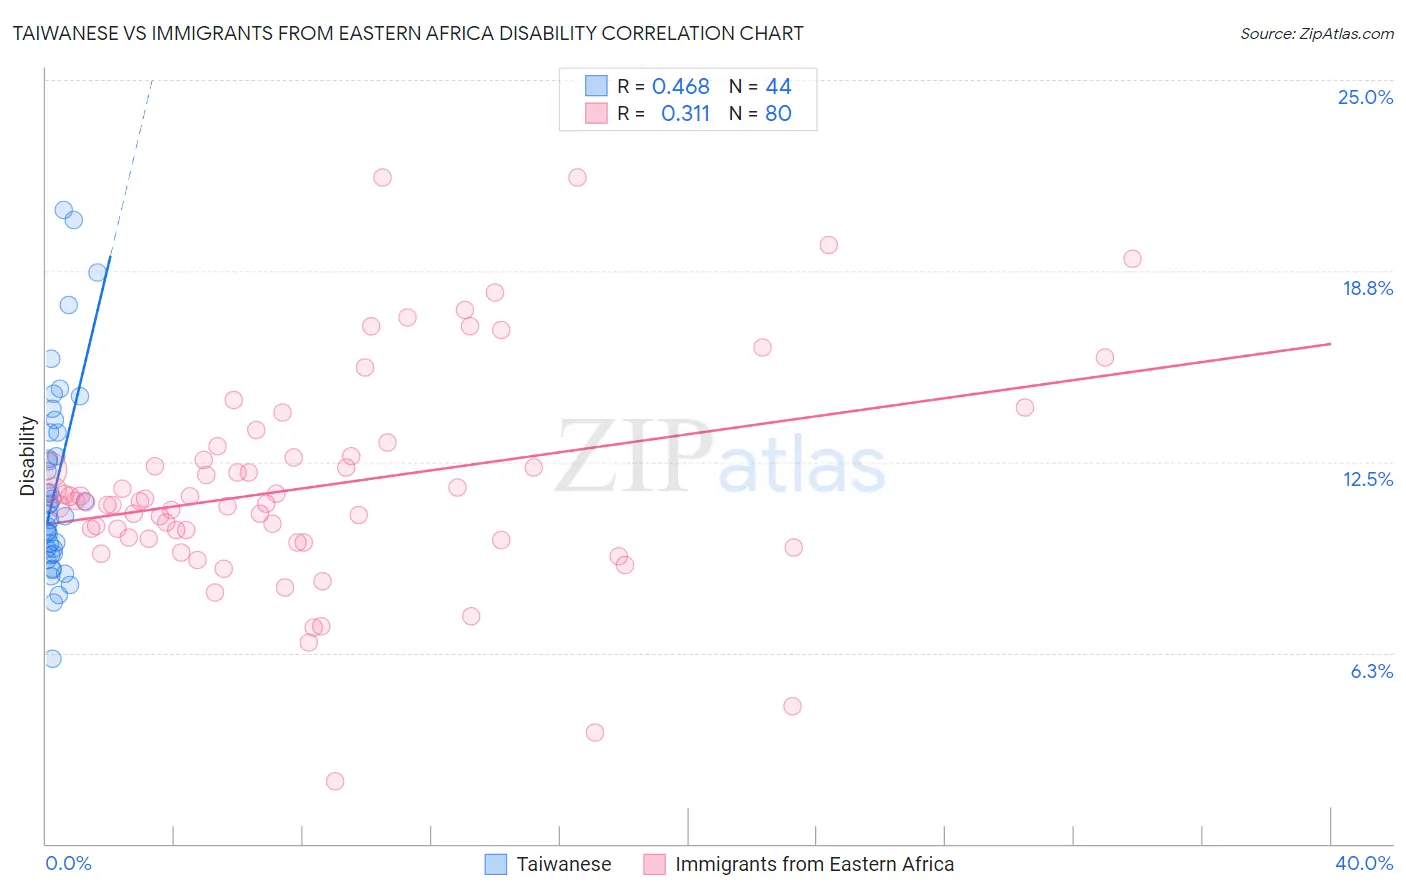Click the N = 80 sample count value
Image resolution: width=1406 pixels, height=892 pixels.
point(760,113)
